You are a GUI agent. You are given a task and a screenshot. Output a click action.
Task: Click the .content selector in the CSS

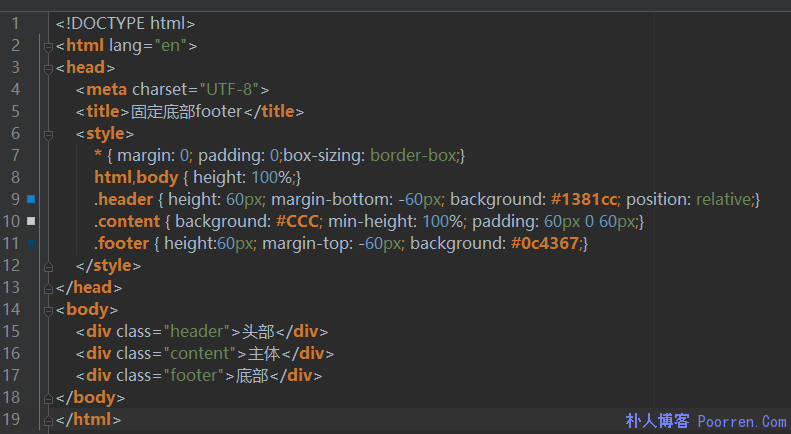[127, 221]
